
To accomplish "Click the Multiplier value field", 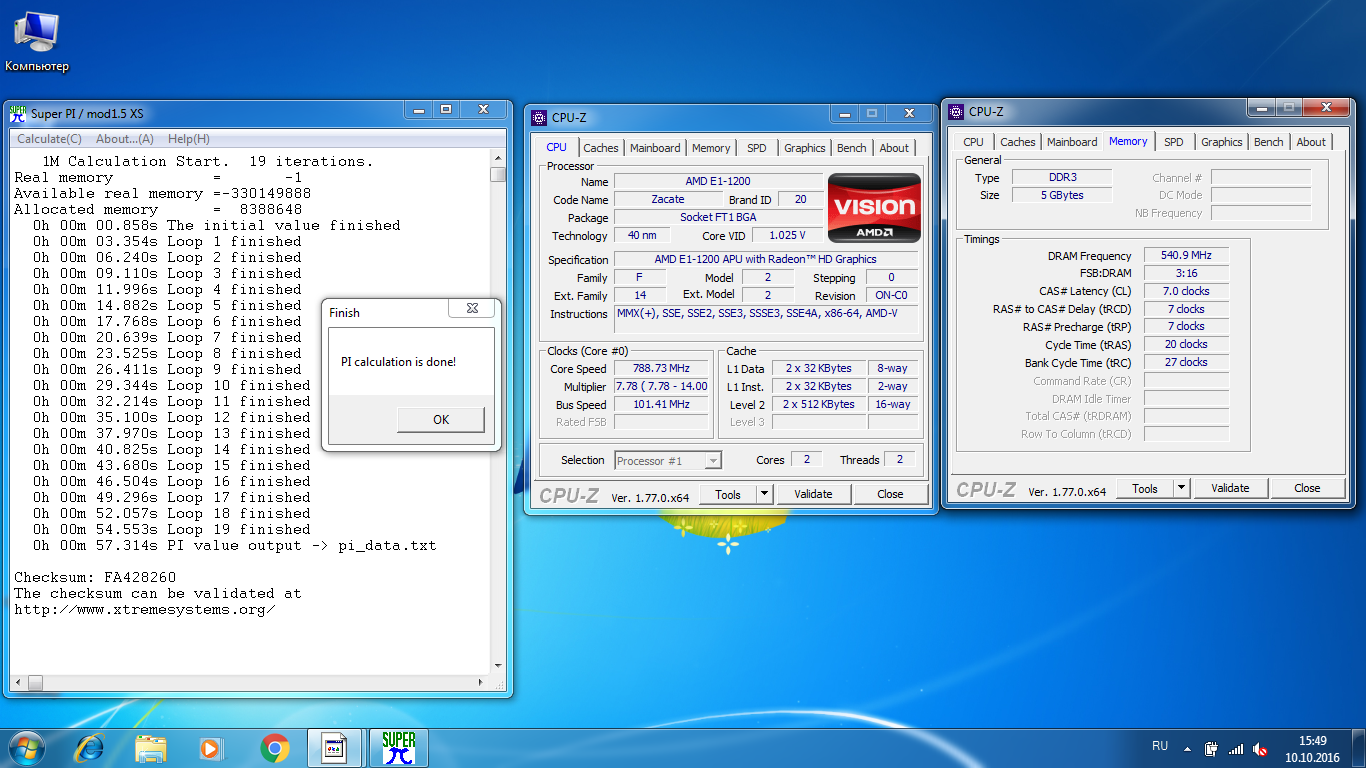I will [662, 386].
